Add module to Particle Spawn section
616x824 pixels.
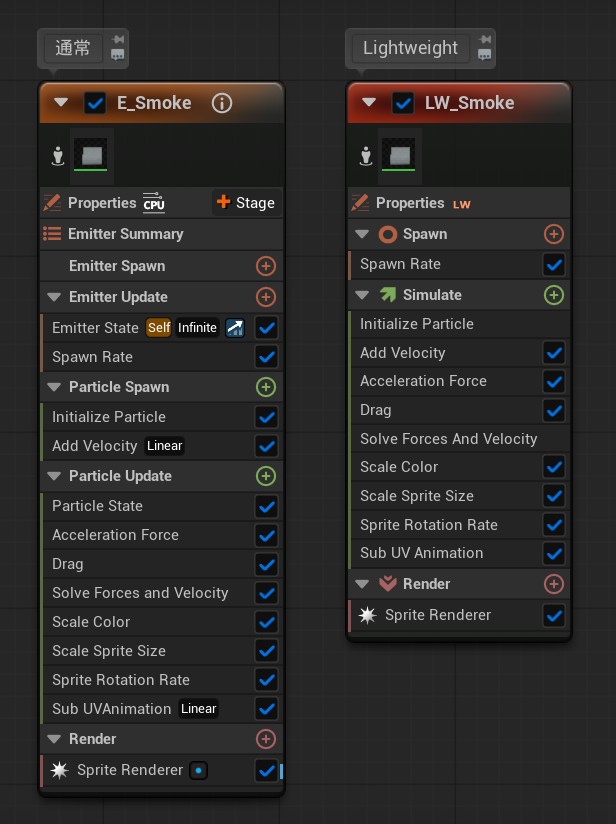pyautogui.click(x=266, y=387)
